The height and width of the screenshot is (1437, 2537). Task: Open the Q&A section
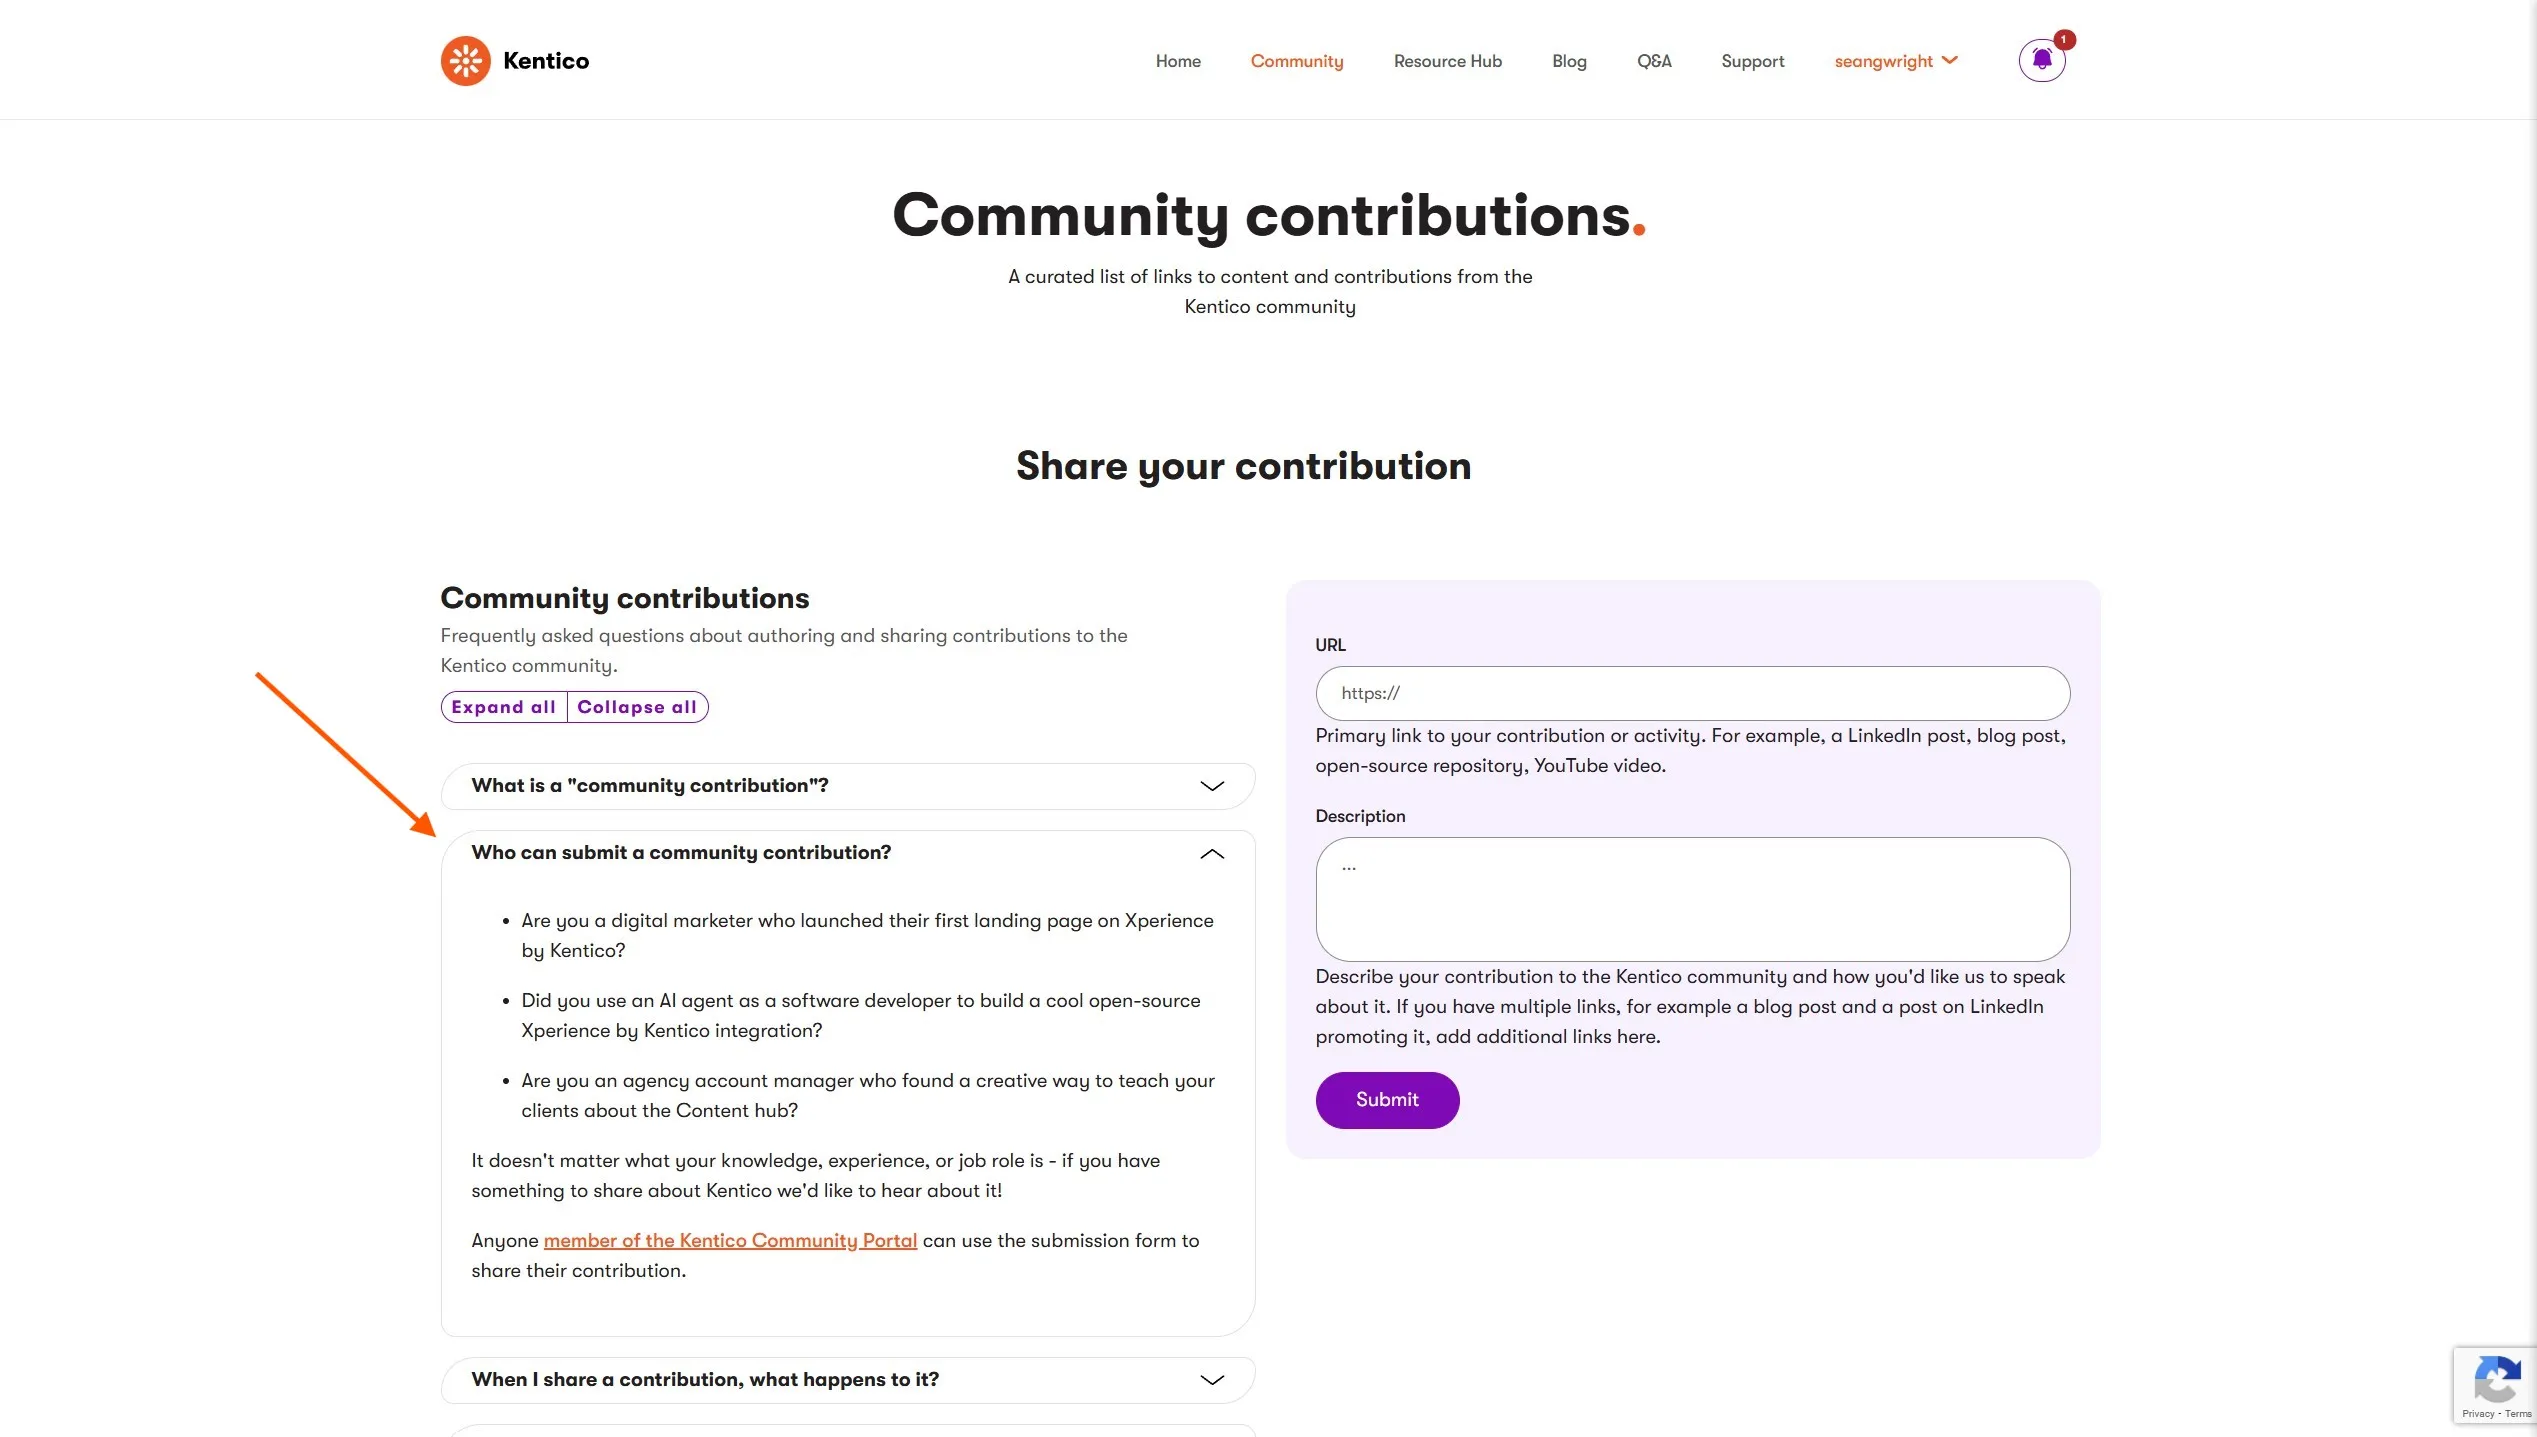1654,61
